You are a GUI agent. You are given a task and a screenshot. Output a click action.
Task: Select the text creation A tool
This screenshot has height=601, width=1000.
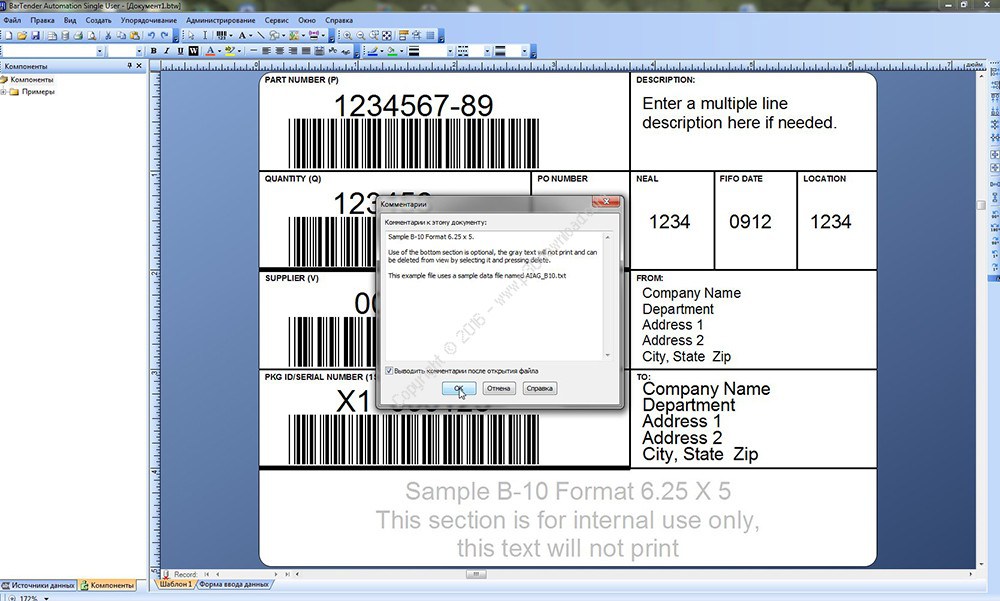coord(242,36)
